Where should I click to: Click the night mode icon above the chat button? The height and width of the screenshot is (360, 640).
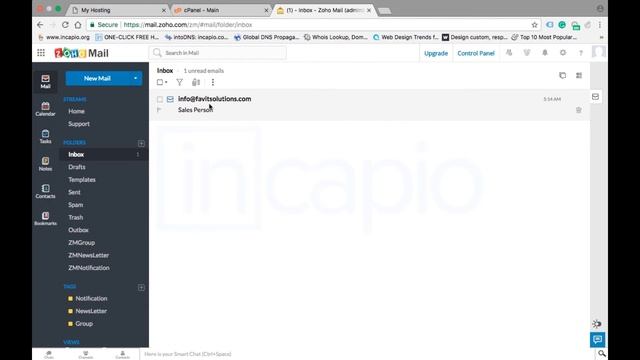click(597, 324)
